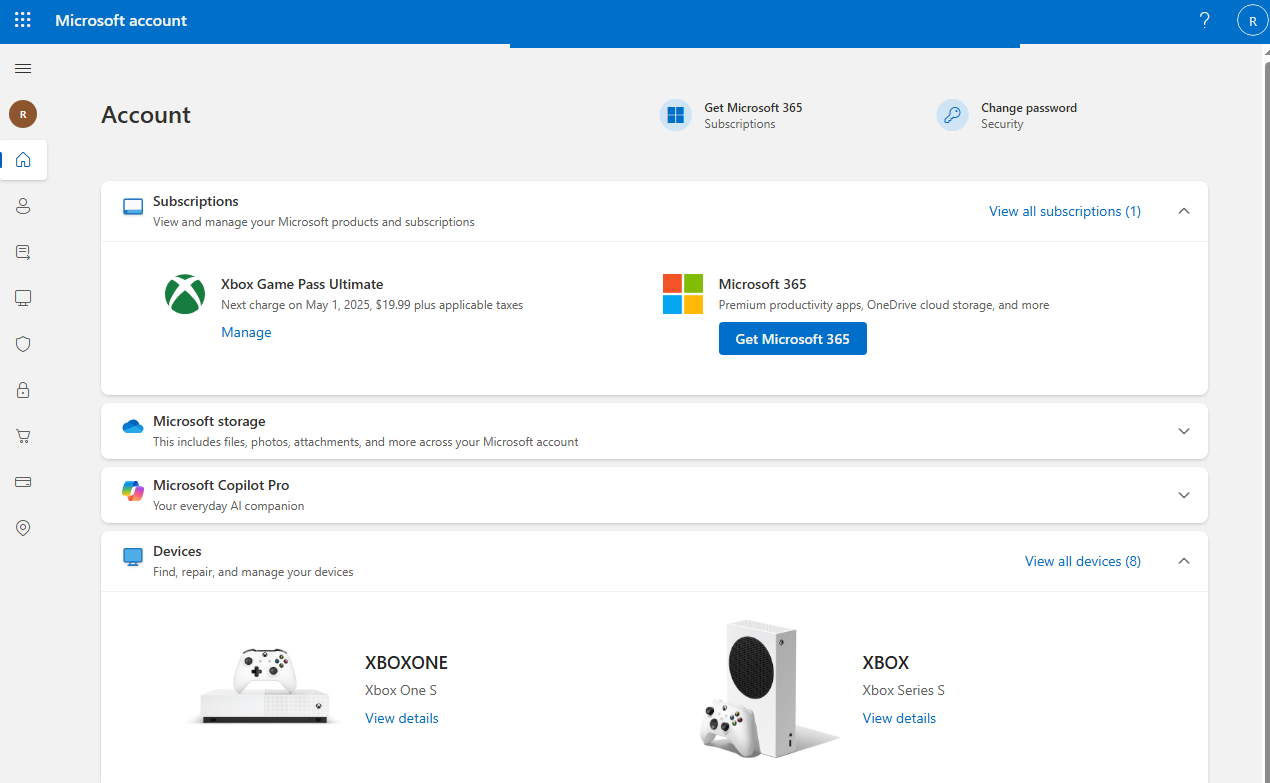Click the Xbox Series S console image

(x=769, y=689)
